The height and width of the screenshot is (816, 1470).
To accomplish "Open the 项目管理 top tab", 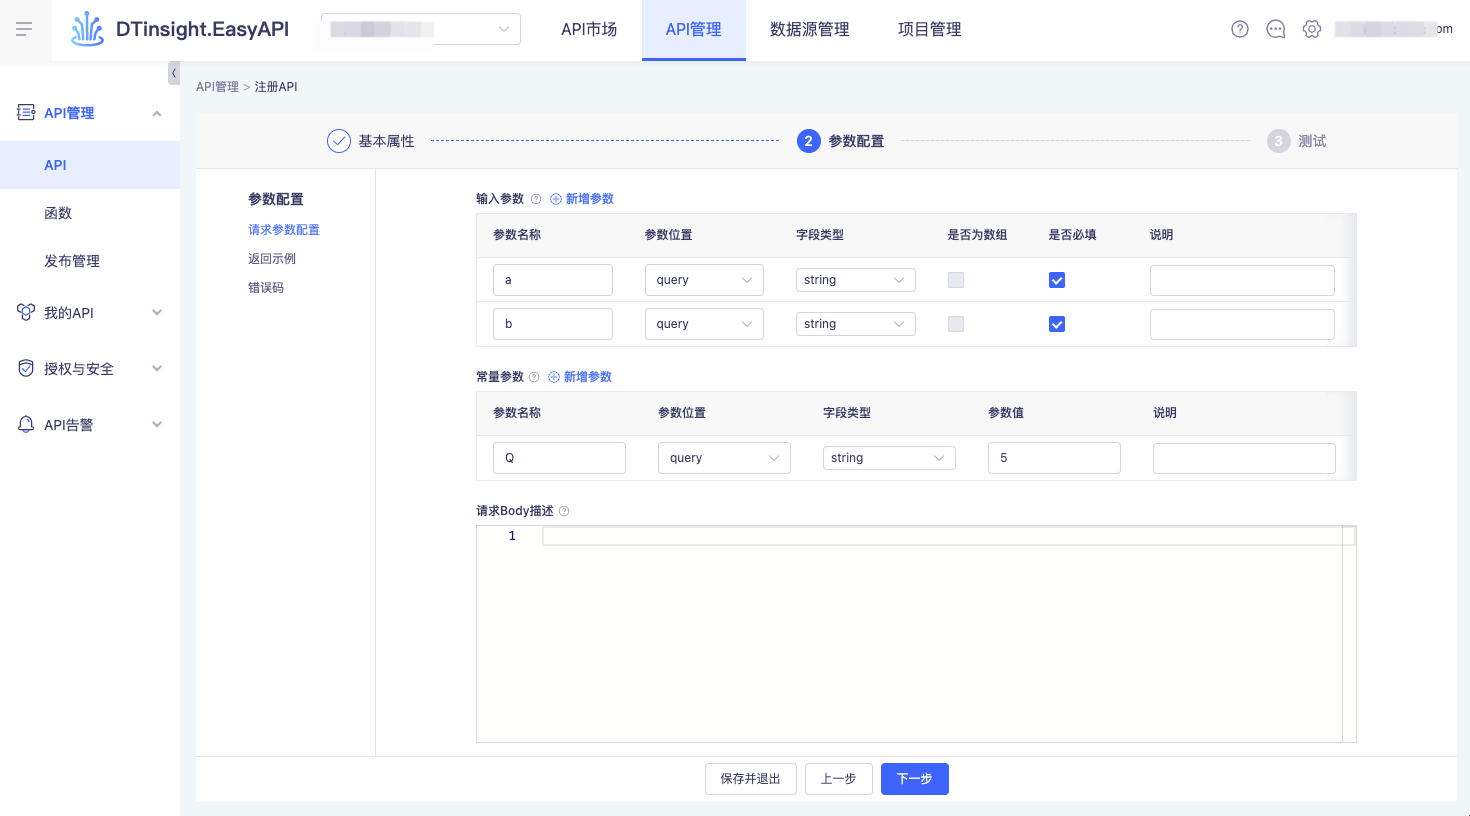I will click(x=930, y=30).
